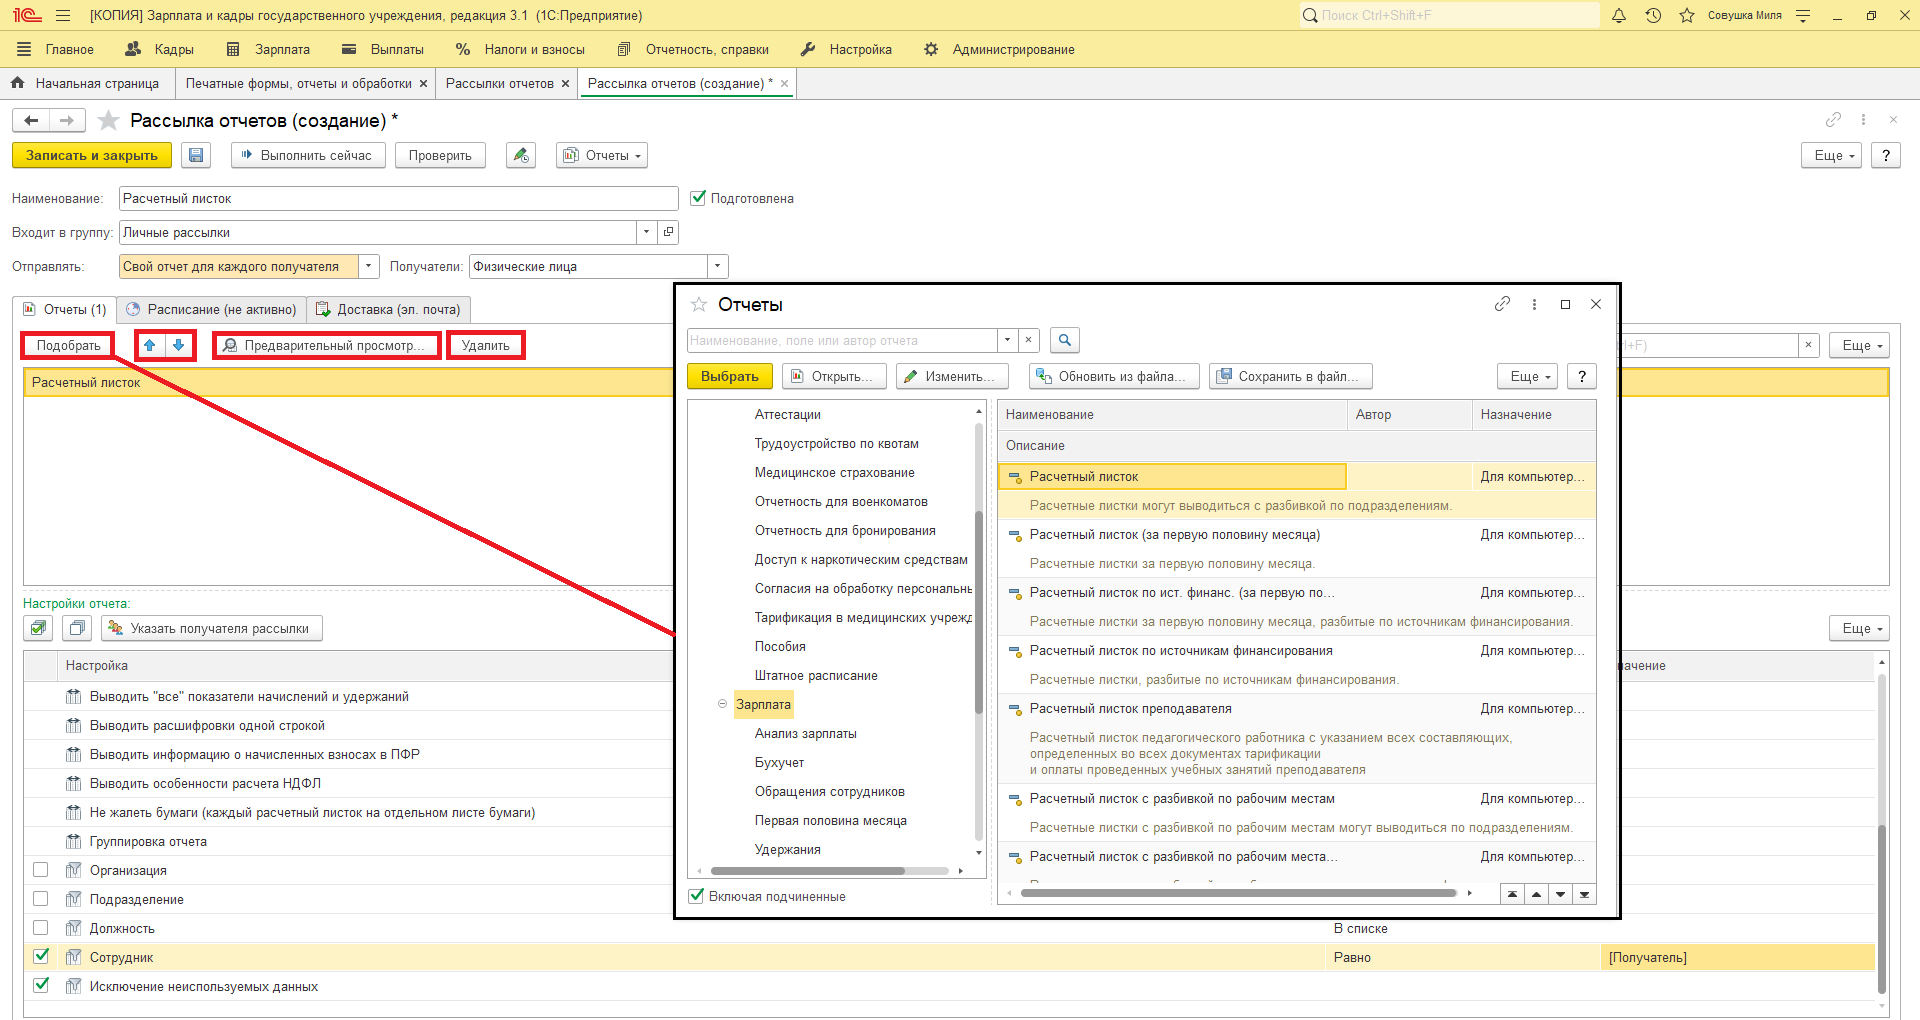This screenshot has width=1920, height=1020.
Task: Enable the Подразделение setting checkbox
Action: [41, 898]
